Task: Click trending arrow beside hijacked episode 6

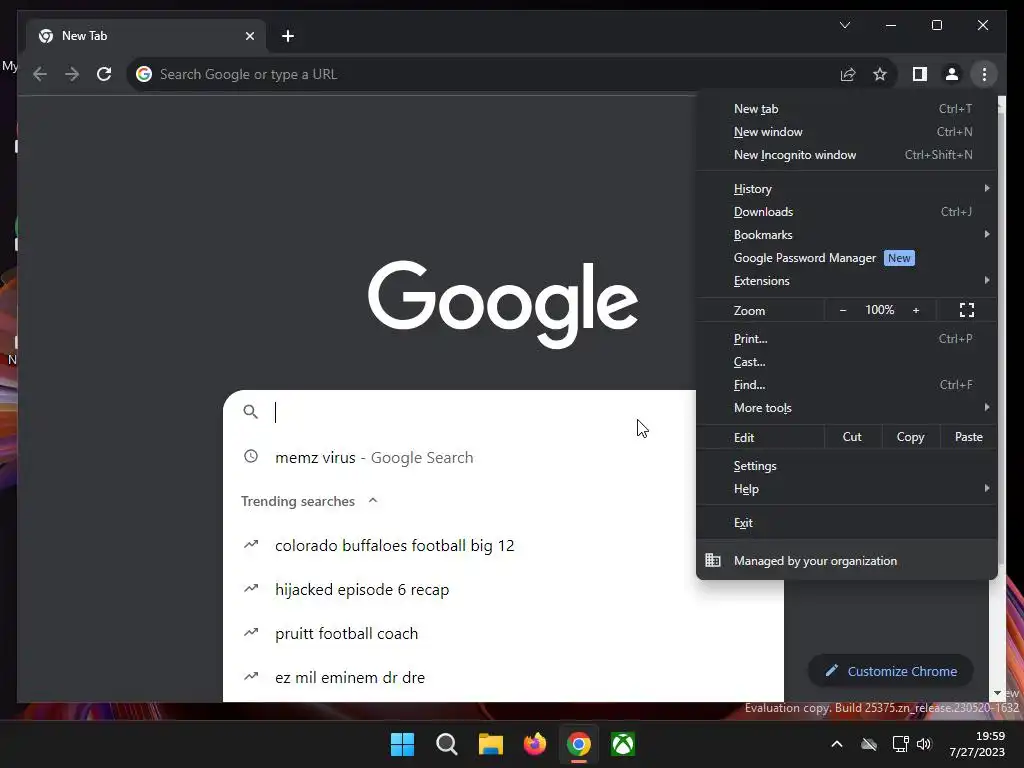Action: coord(251,588)
